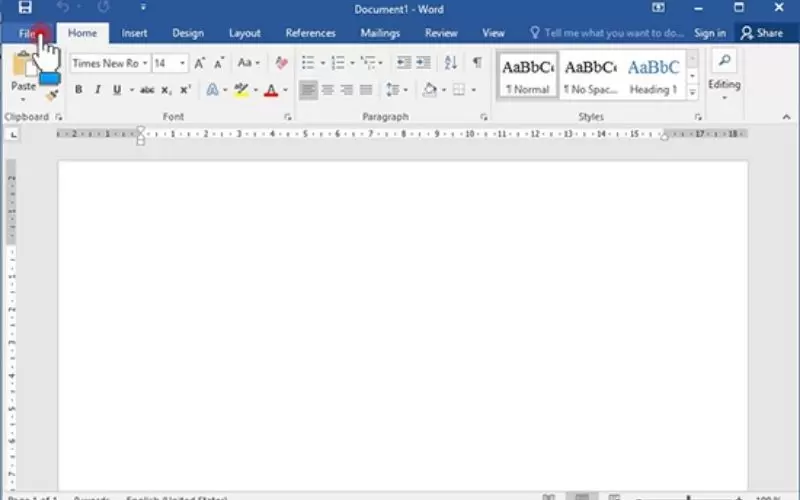Toggle Show/Hide paragraph marks
Screen dimensions: 800x500
pyautogui.click(x=477, y=63)
